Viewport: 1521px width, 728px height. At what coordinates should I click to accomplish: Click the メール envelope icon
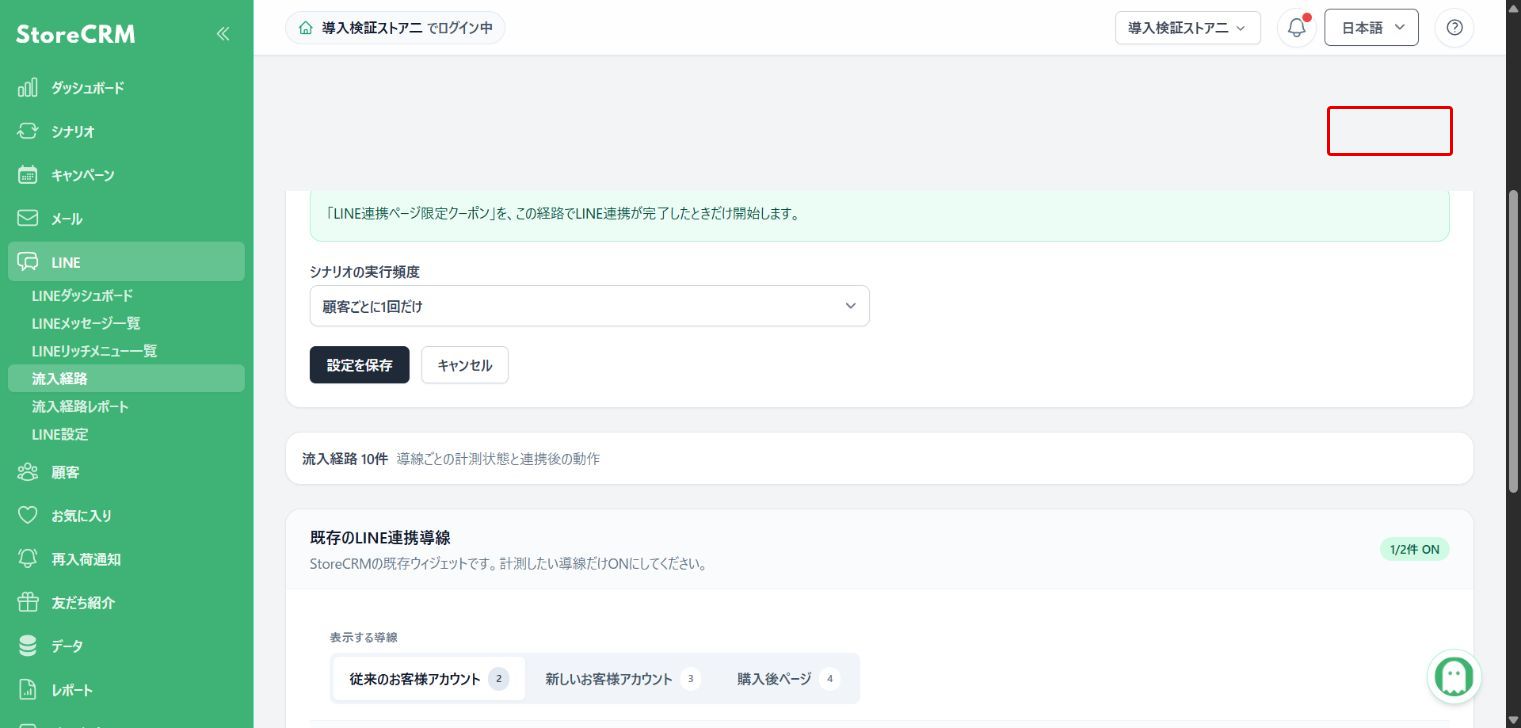tap(28, 218)
